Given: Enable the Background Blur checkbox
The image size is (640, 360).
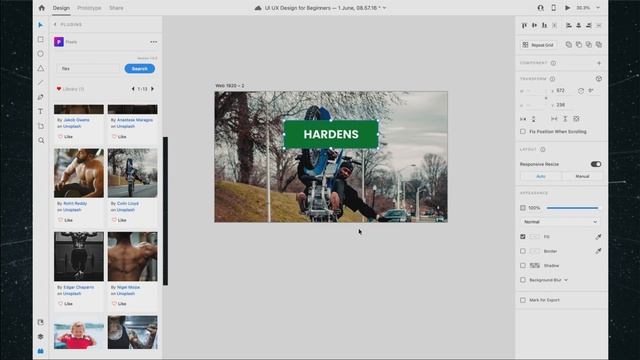Looking at the screenshot, I should (523, 280).
